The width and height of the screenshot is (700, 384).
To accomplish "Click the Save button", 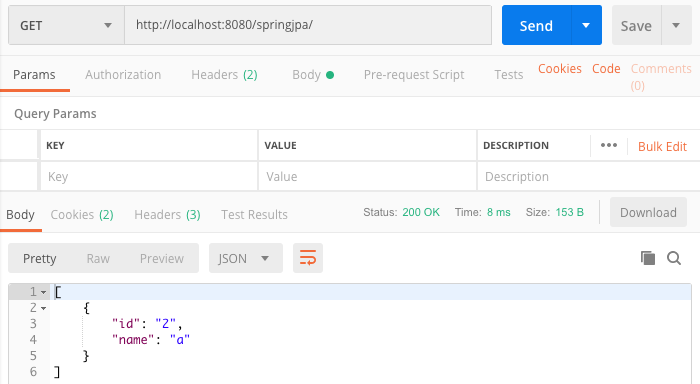I will coord(636,25).
